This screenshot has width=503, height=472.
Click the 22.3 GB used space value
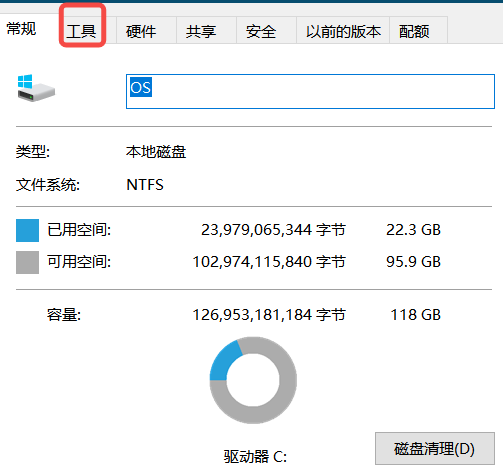(x=413, y=230)
